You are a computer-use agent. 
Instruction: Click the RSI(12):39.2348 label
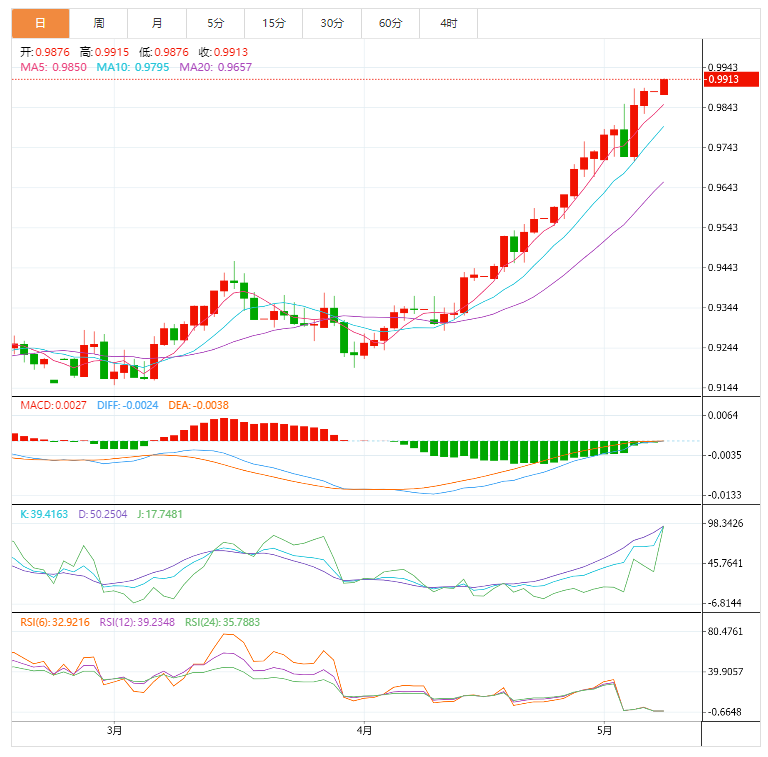[x=137, y=622]
